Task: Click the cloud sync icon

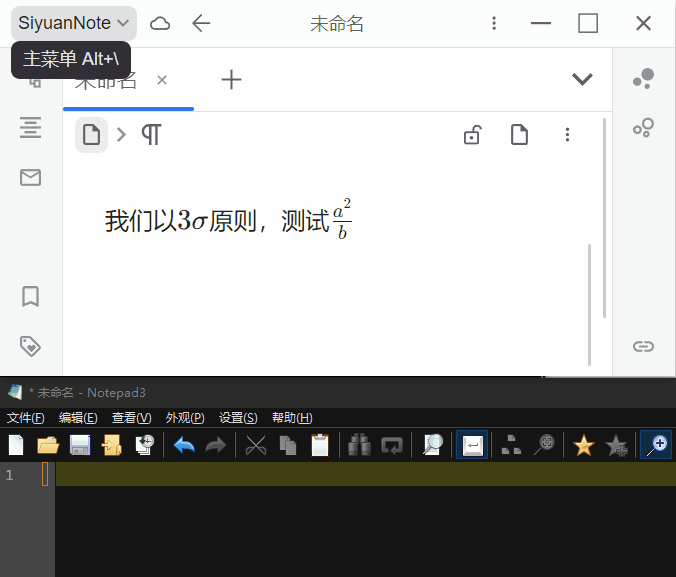Action: point(160,23)
